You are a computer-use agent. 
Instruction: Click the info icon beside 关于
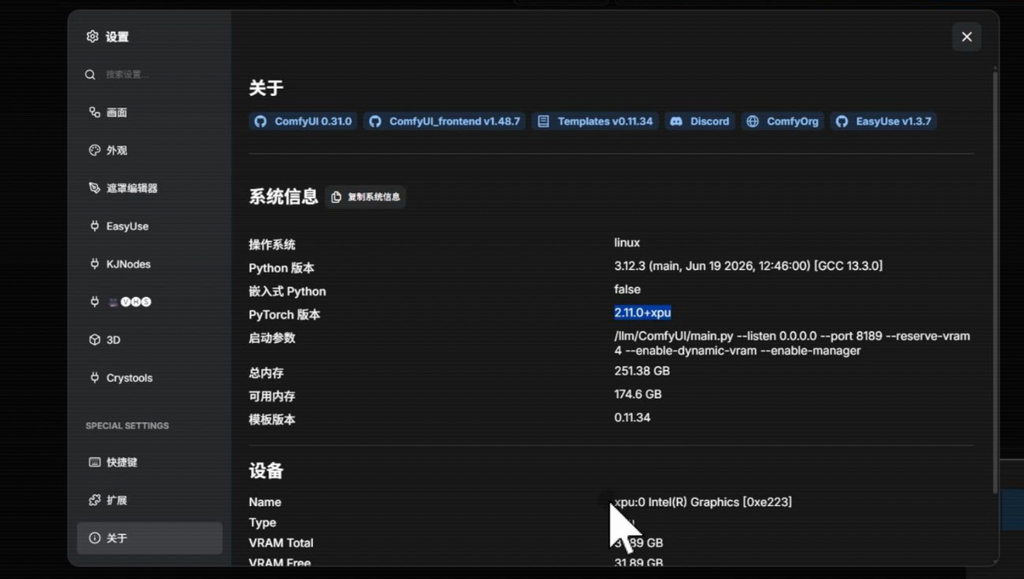(x=95, y=538)
